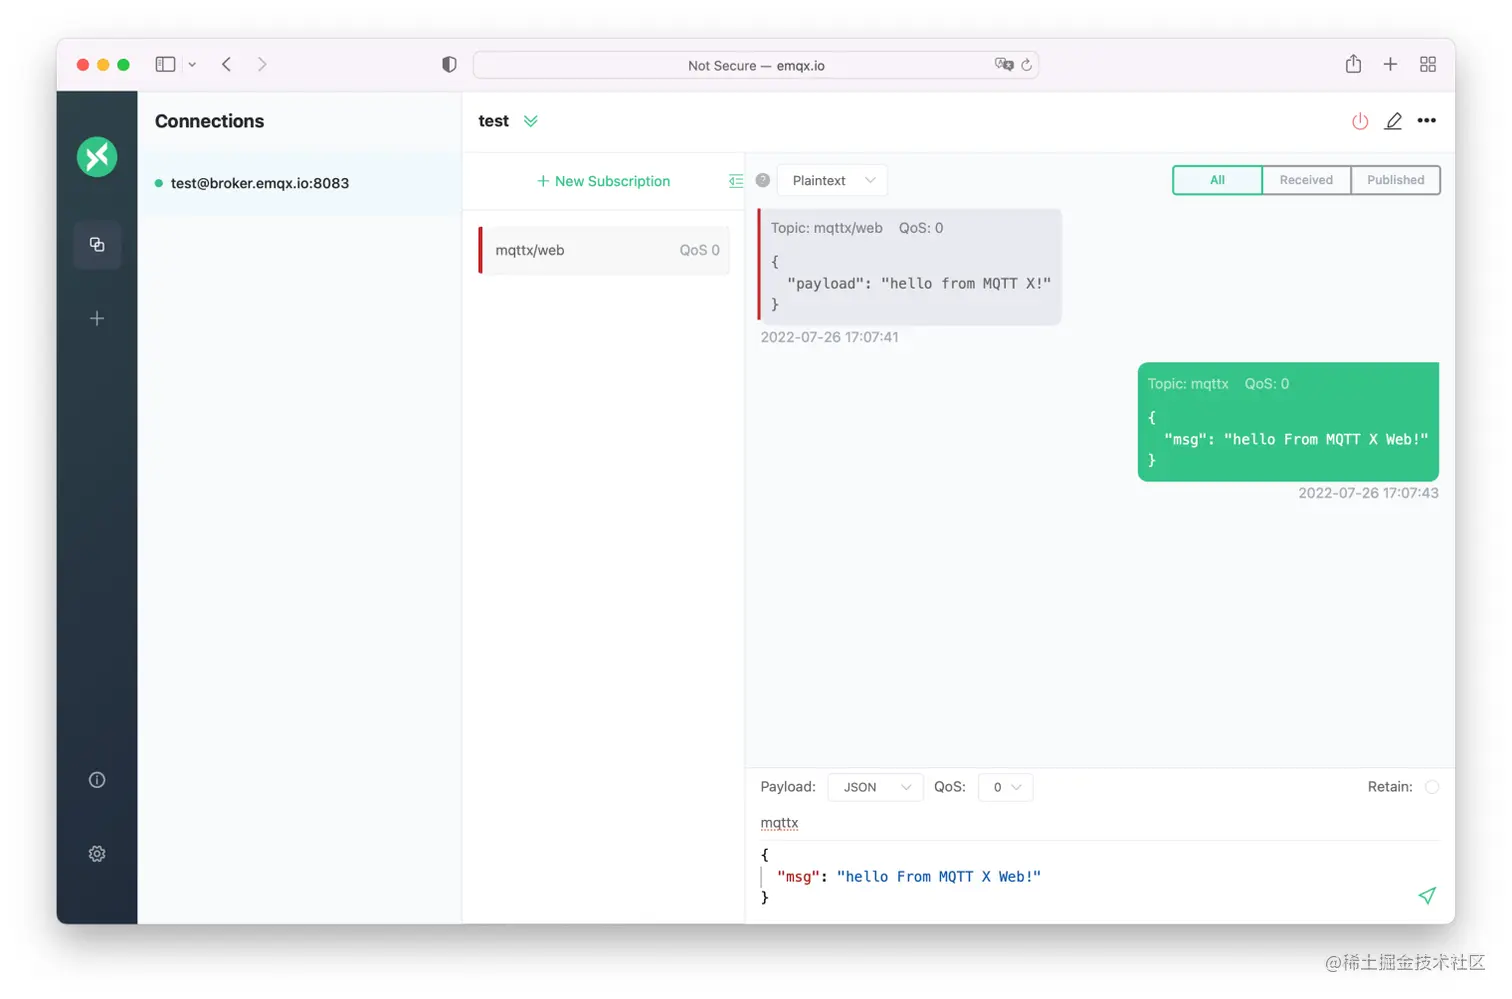
Task: Collapse the test connection chevron
Action: pyautogui.click(x=531, y=121)
